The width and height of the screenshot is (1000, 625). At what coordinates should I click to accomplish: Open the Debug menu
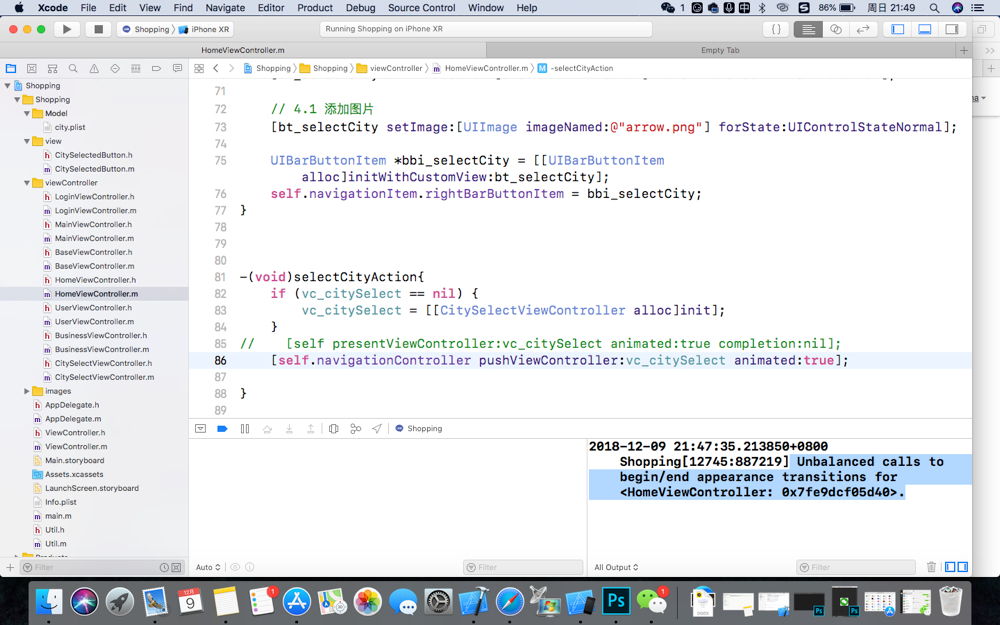pos(360,8)
